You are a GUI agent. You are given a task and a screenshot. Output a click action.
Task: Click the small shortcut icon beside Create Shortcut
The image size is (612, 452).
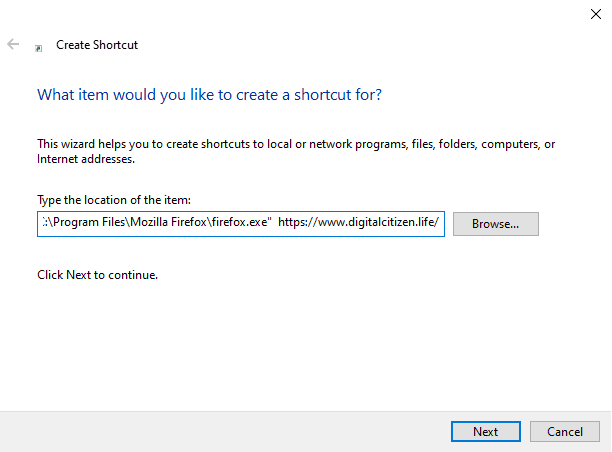pyautogui.click(x=39, y=47)
